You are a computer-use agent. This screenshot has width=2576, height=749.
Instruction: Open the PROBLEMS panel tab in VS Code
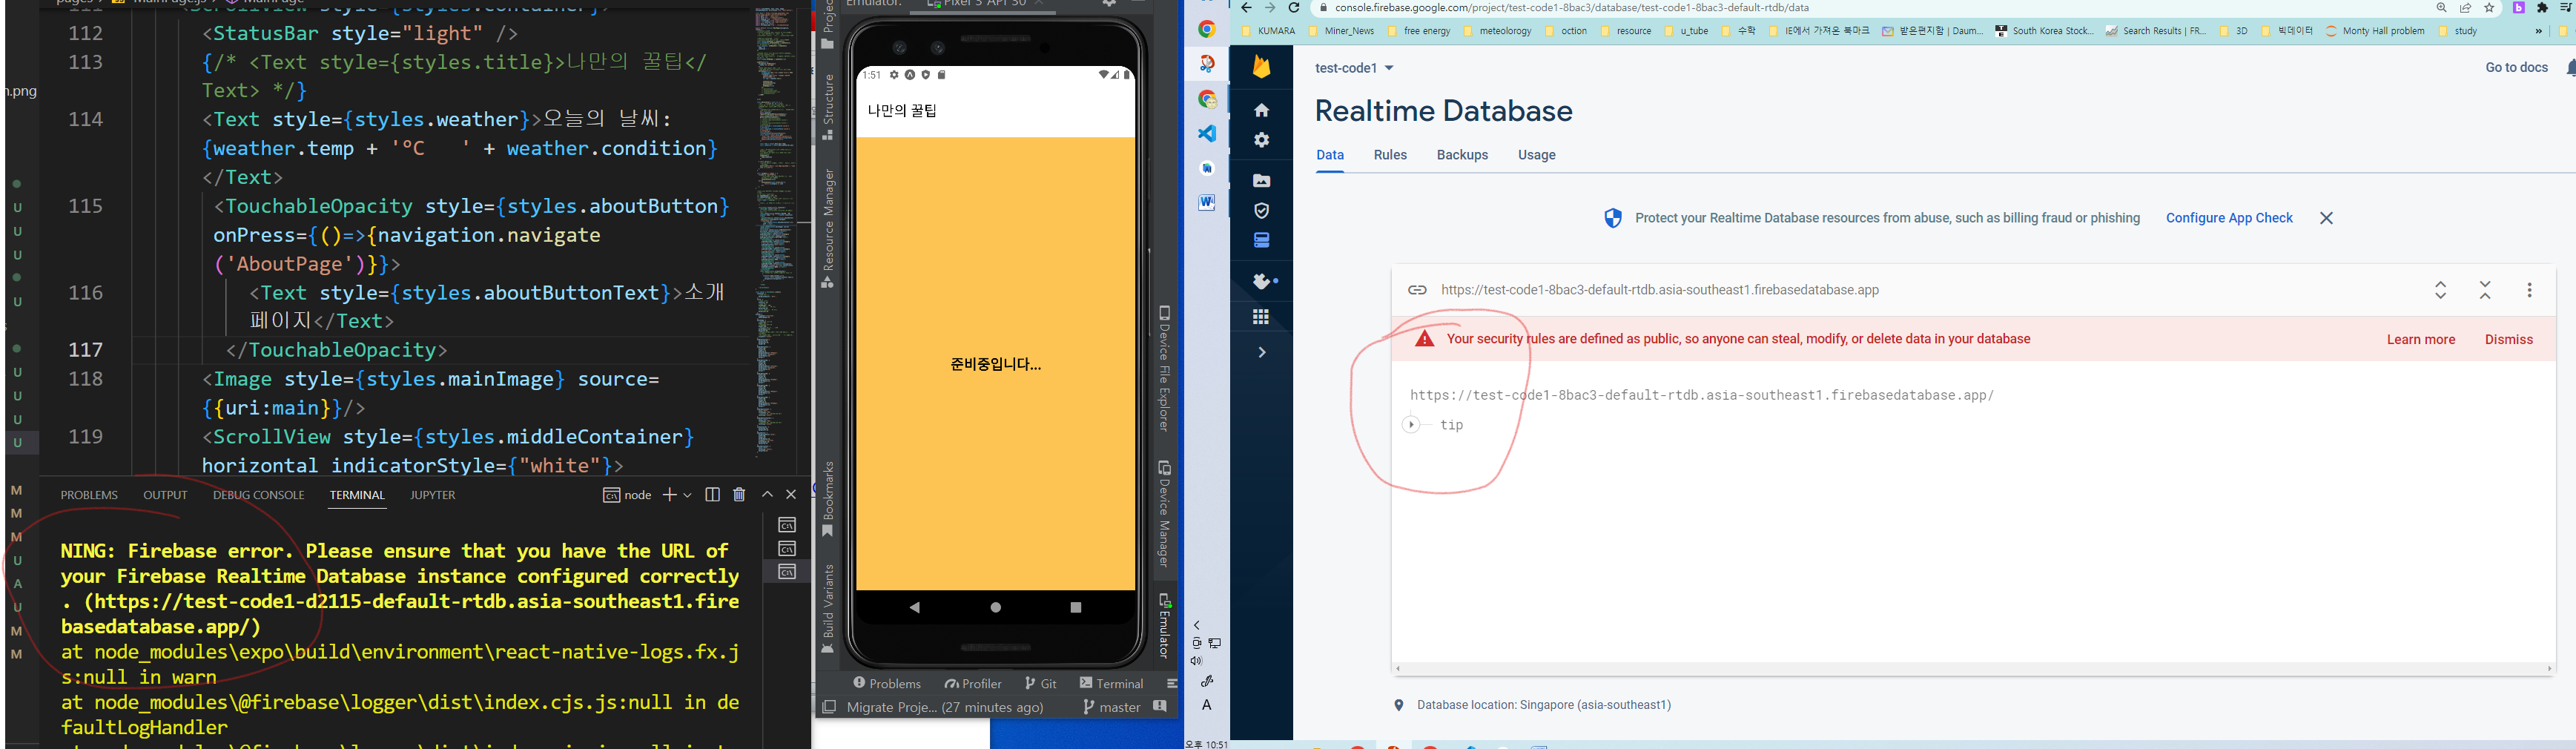89,495
